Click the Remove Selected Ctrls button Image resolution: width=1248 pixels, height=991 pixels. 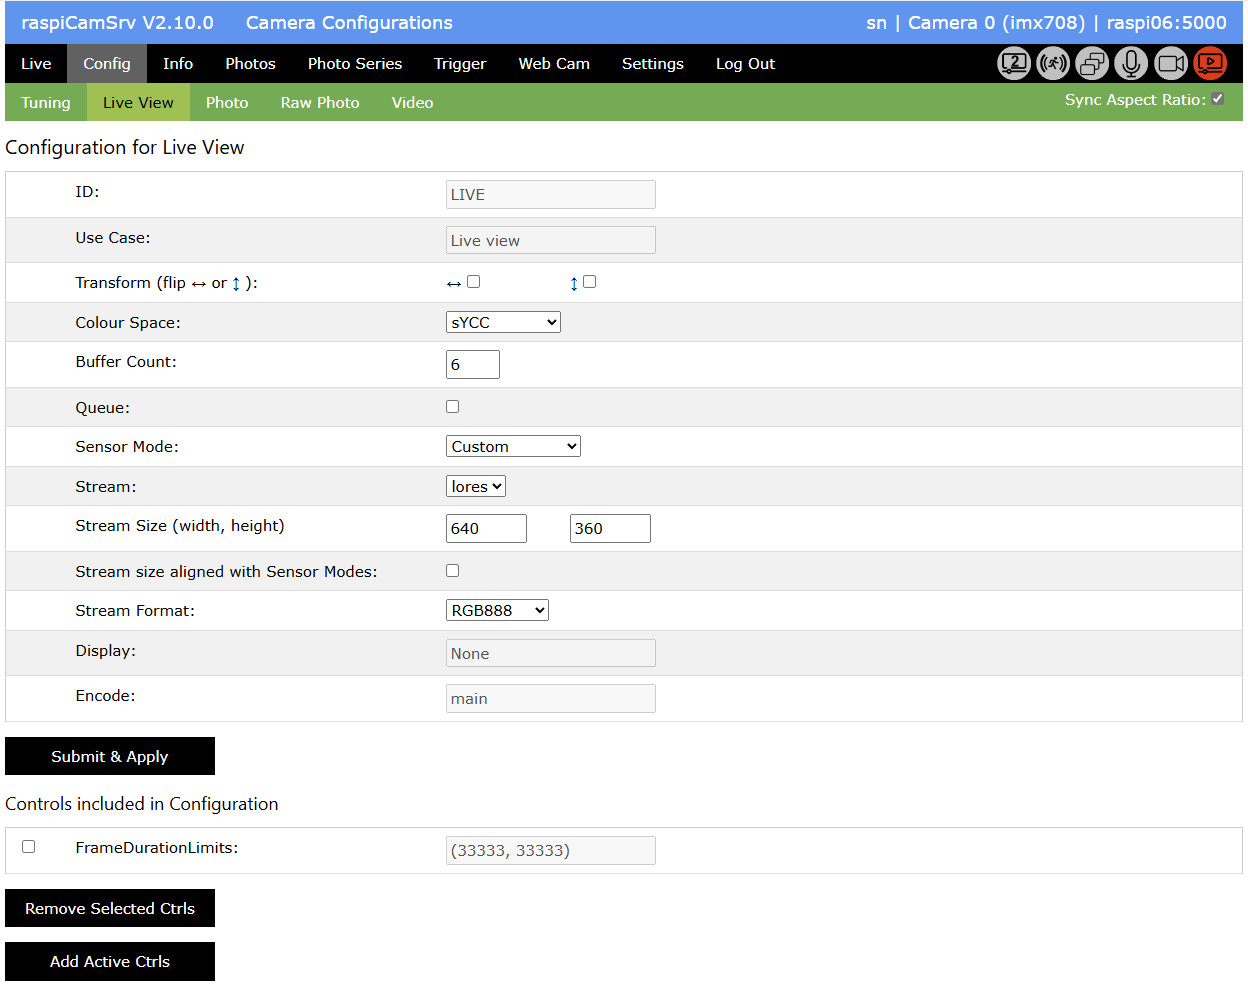click(110, 908)
